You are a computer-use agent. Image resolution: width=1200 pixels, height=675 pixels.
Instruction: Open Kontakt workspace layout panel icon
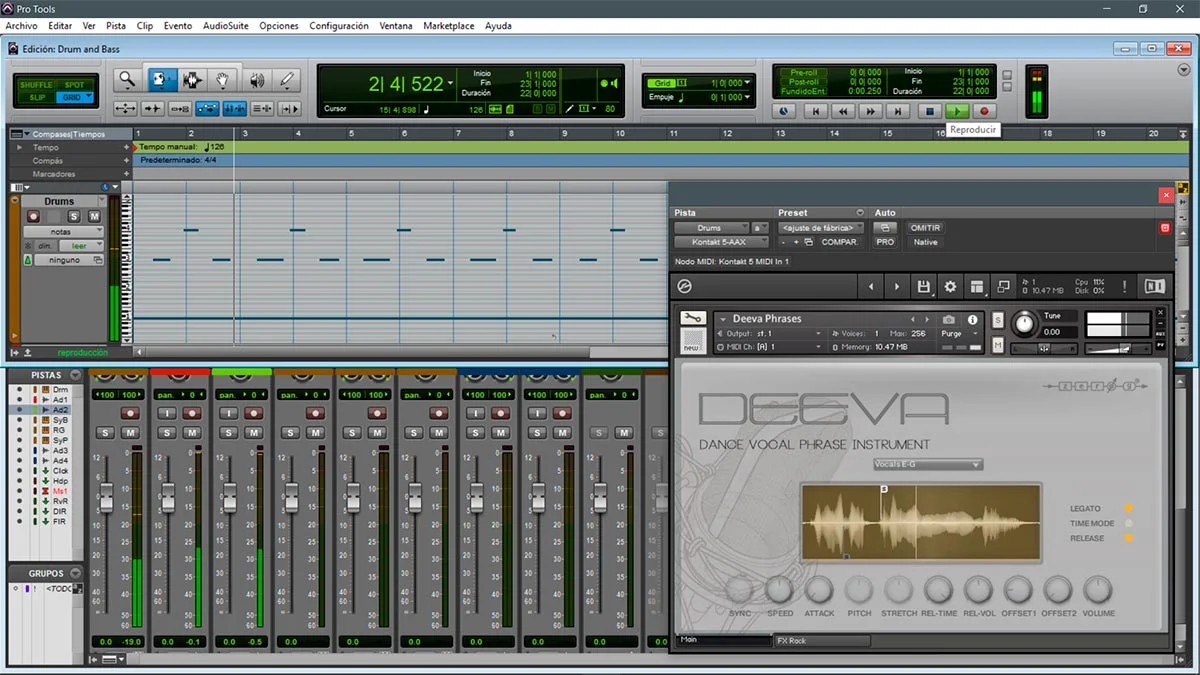coord(977,286)
